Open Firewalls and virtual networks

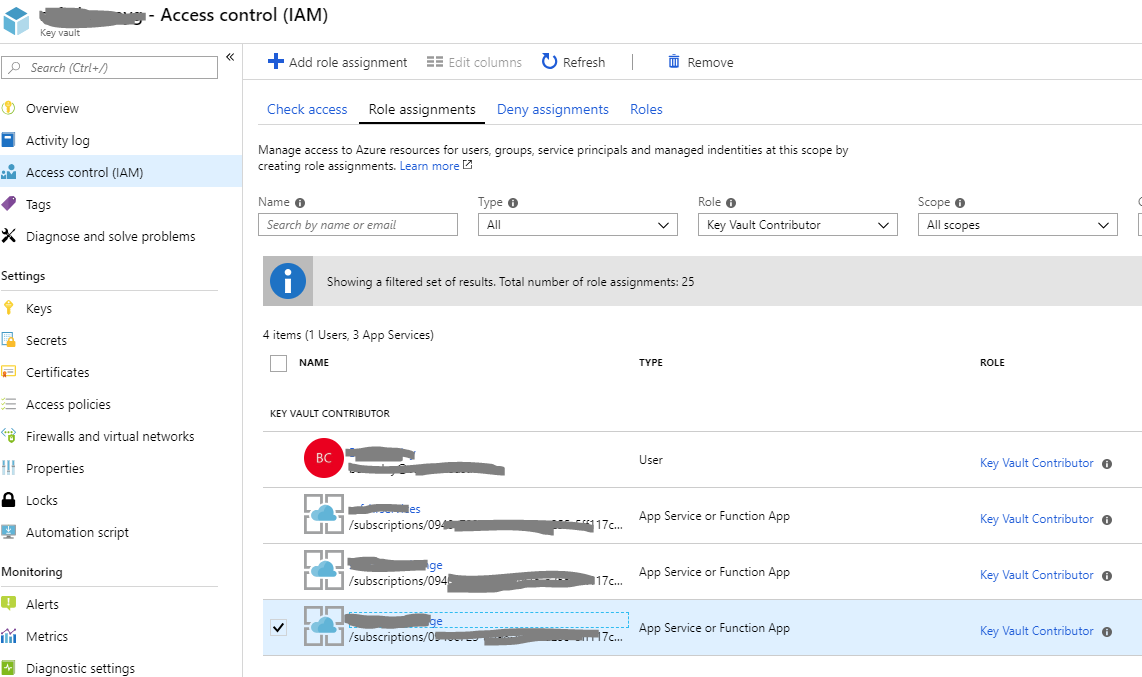pos(110,436)
